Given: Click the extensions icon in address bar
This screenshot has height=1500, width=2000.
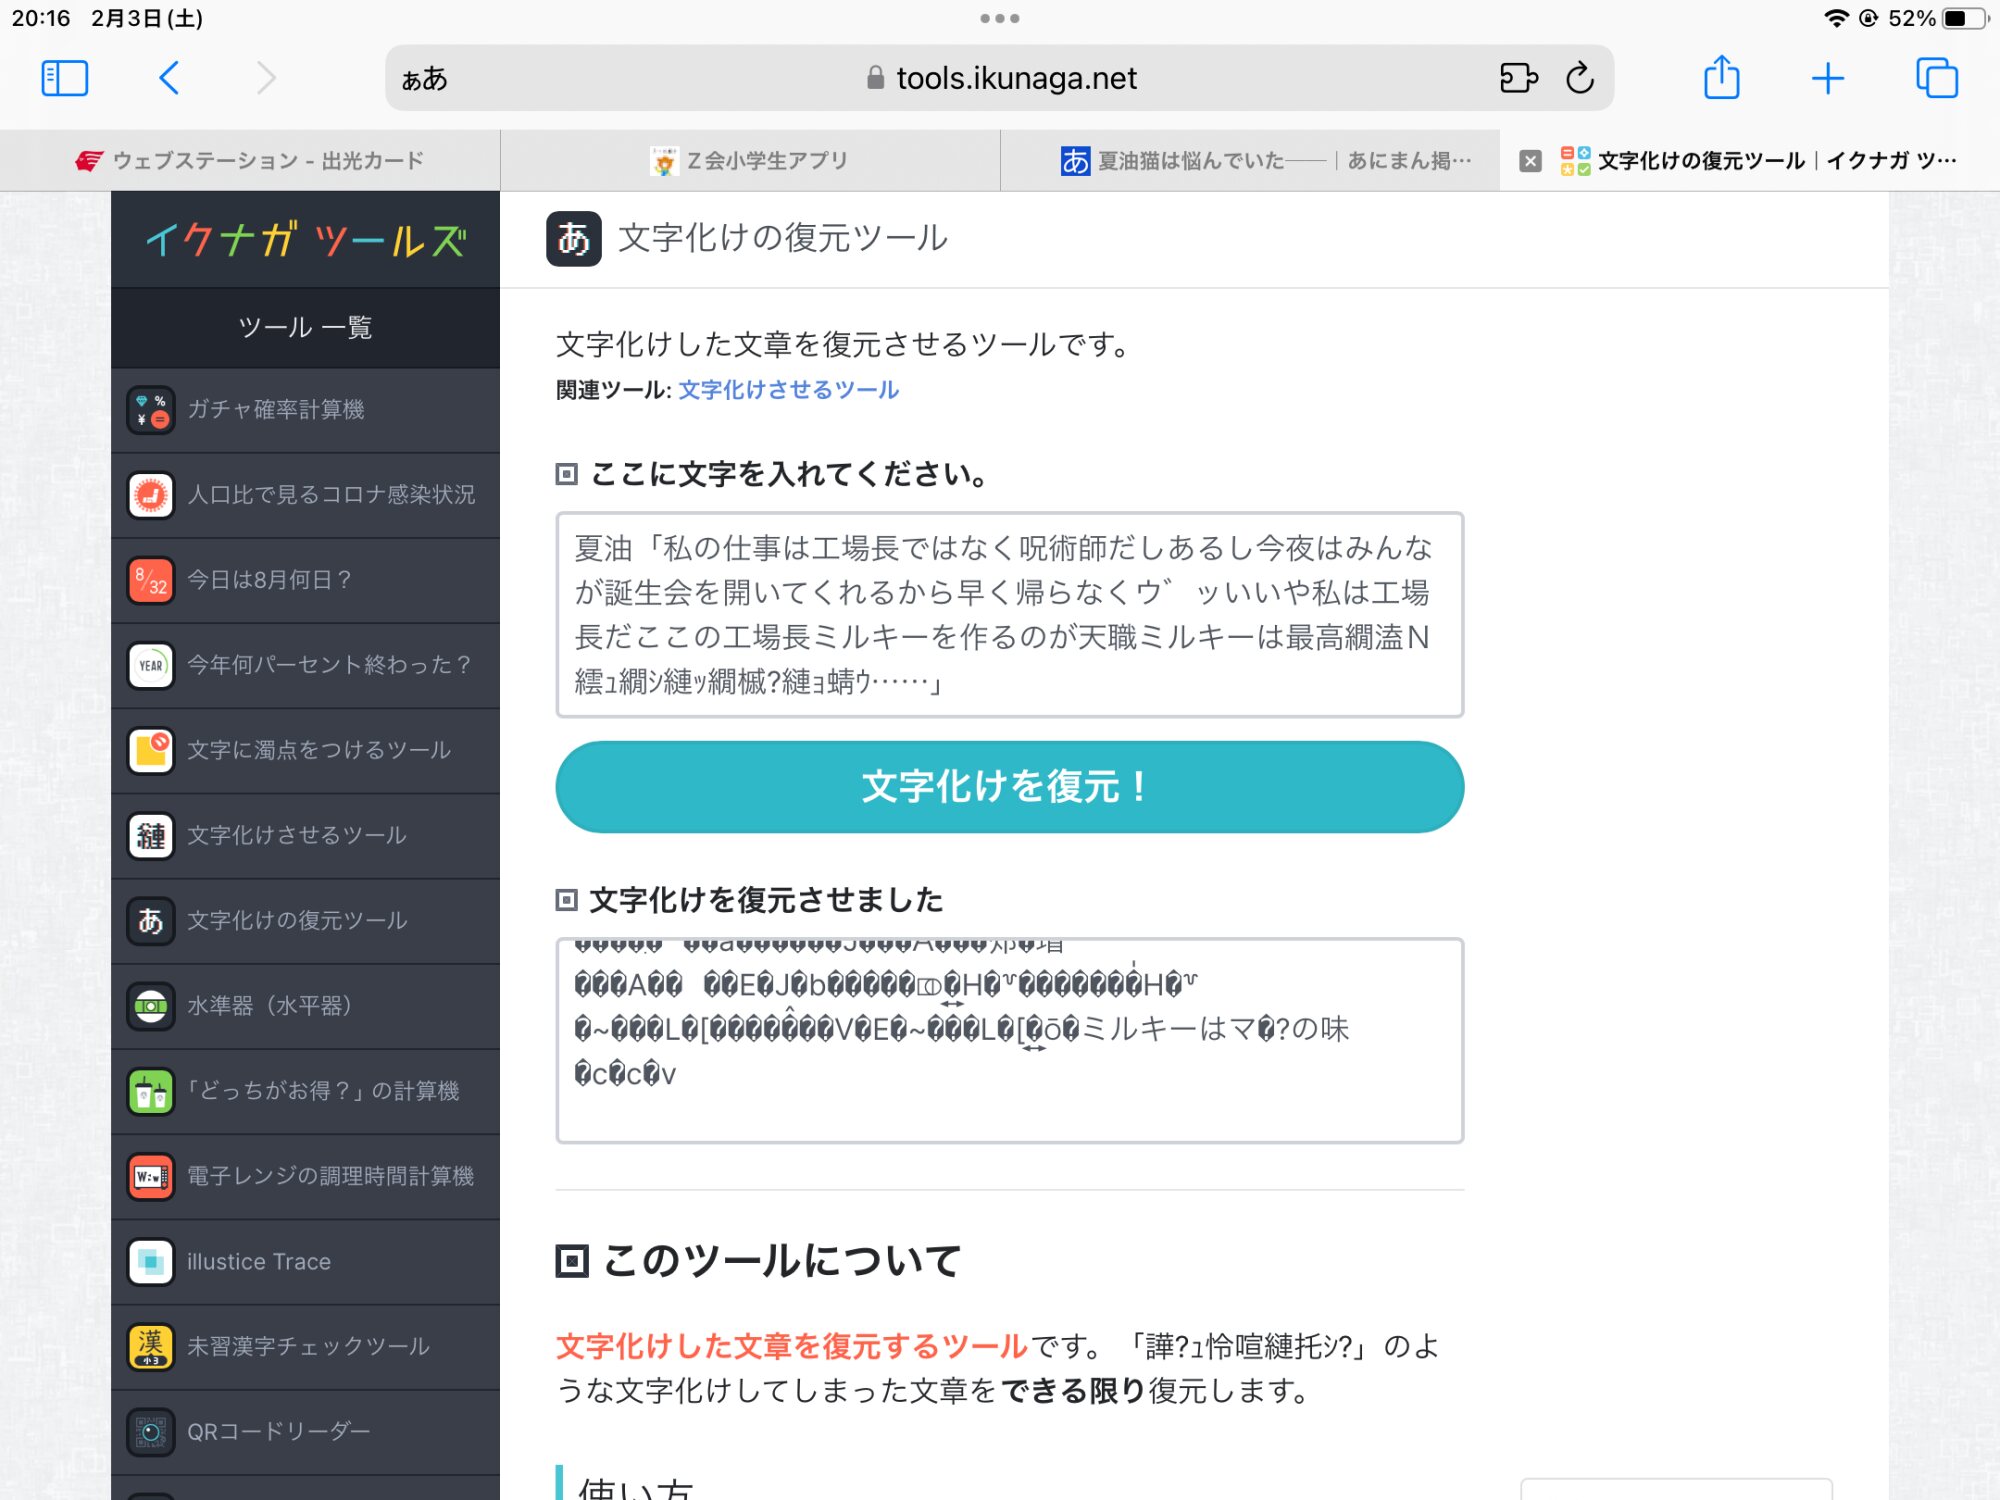Looking at the screenshot, I should pos(1518,78).
